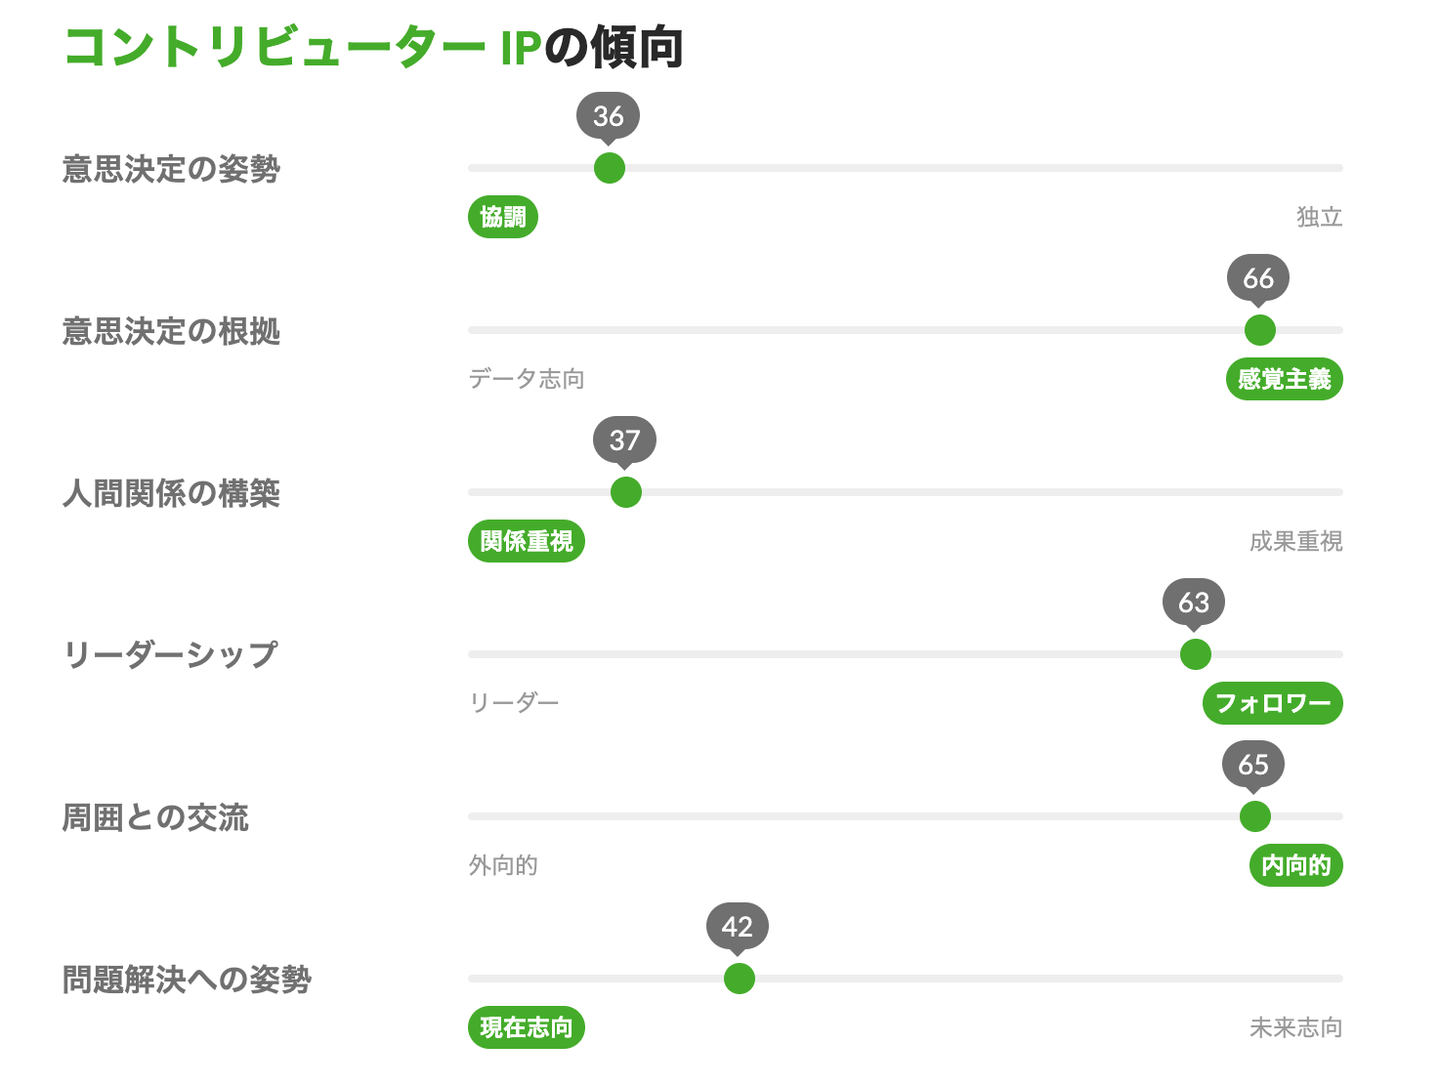The image size is (1440, 1085).
Task: Click the 周囲との交流 slider handle at 65
Action: click(x=1254, y=816)
